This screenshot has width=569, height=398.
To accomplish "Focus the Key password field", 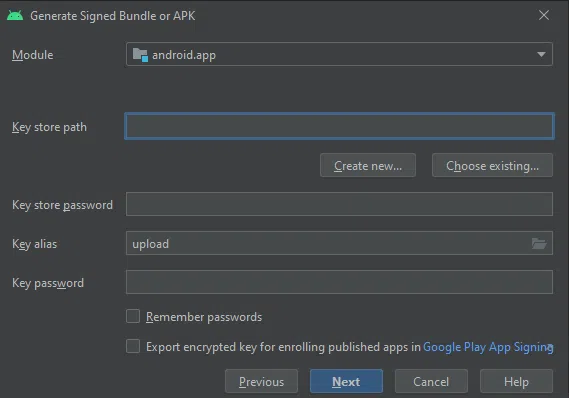I will point(339,282).
